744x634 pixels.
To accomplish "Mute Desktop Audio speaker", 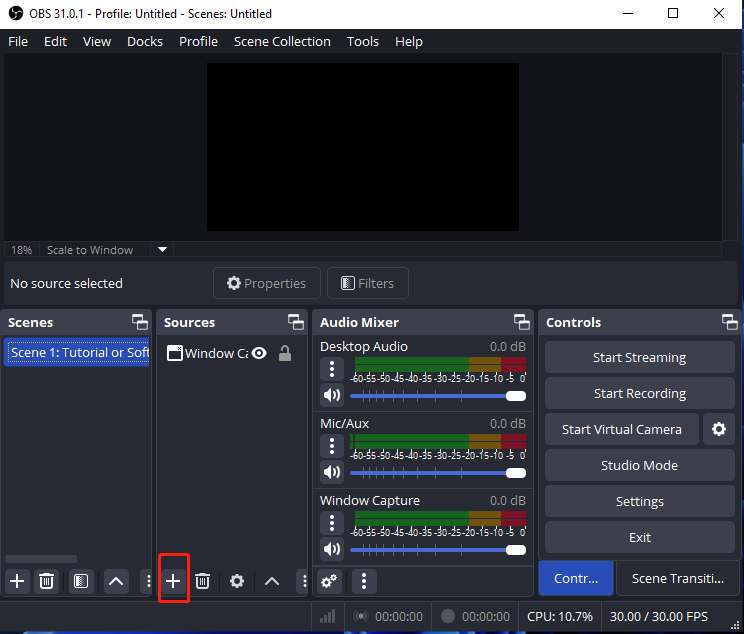I will (x=332, y=395).
